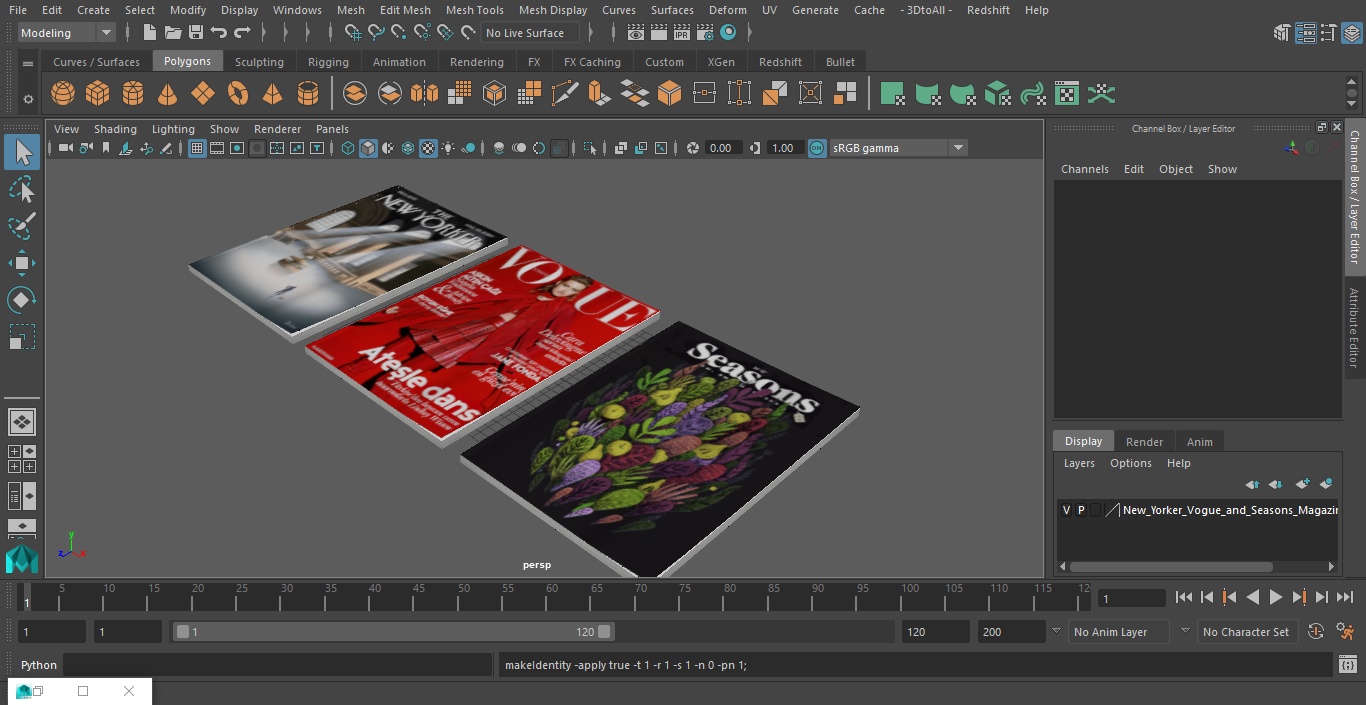The width and height of the screenshot is (1366, 705).
Task: Redo the last action
Action: pyautogui.click(x=242, y=33)
